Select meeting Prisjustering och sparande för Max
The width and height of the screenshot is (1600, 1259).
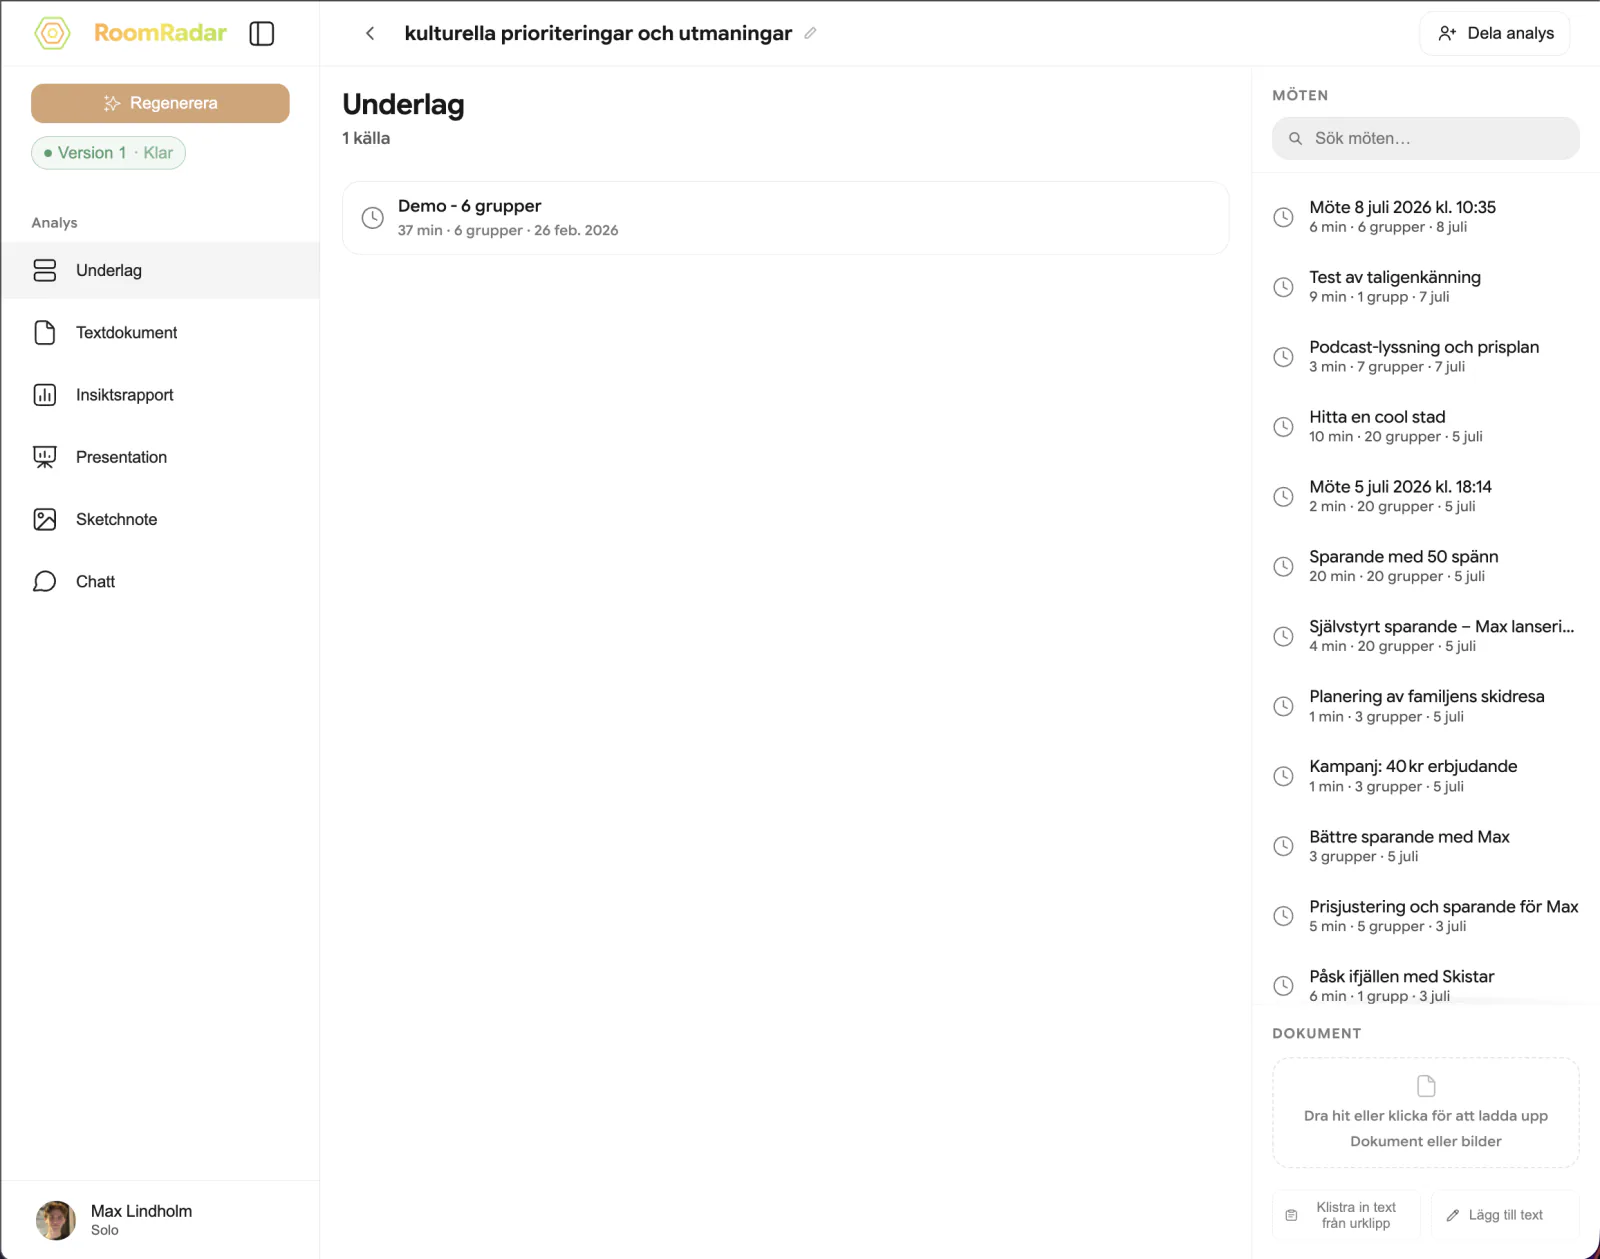click(x=1426, y=916)
